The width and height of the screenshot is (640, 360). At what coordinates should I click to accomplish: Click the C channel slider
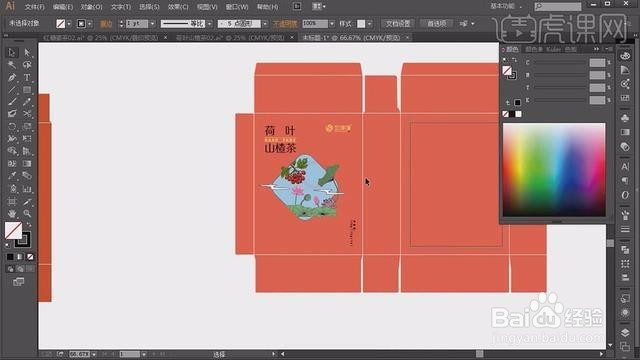560,62
